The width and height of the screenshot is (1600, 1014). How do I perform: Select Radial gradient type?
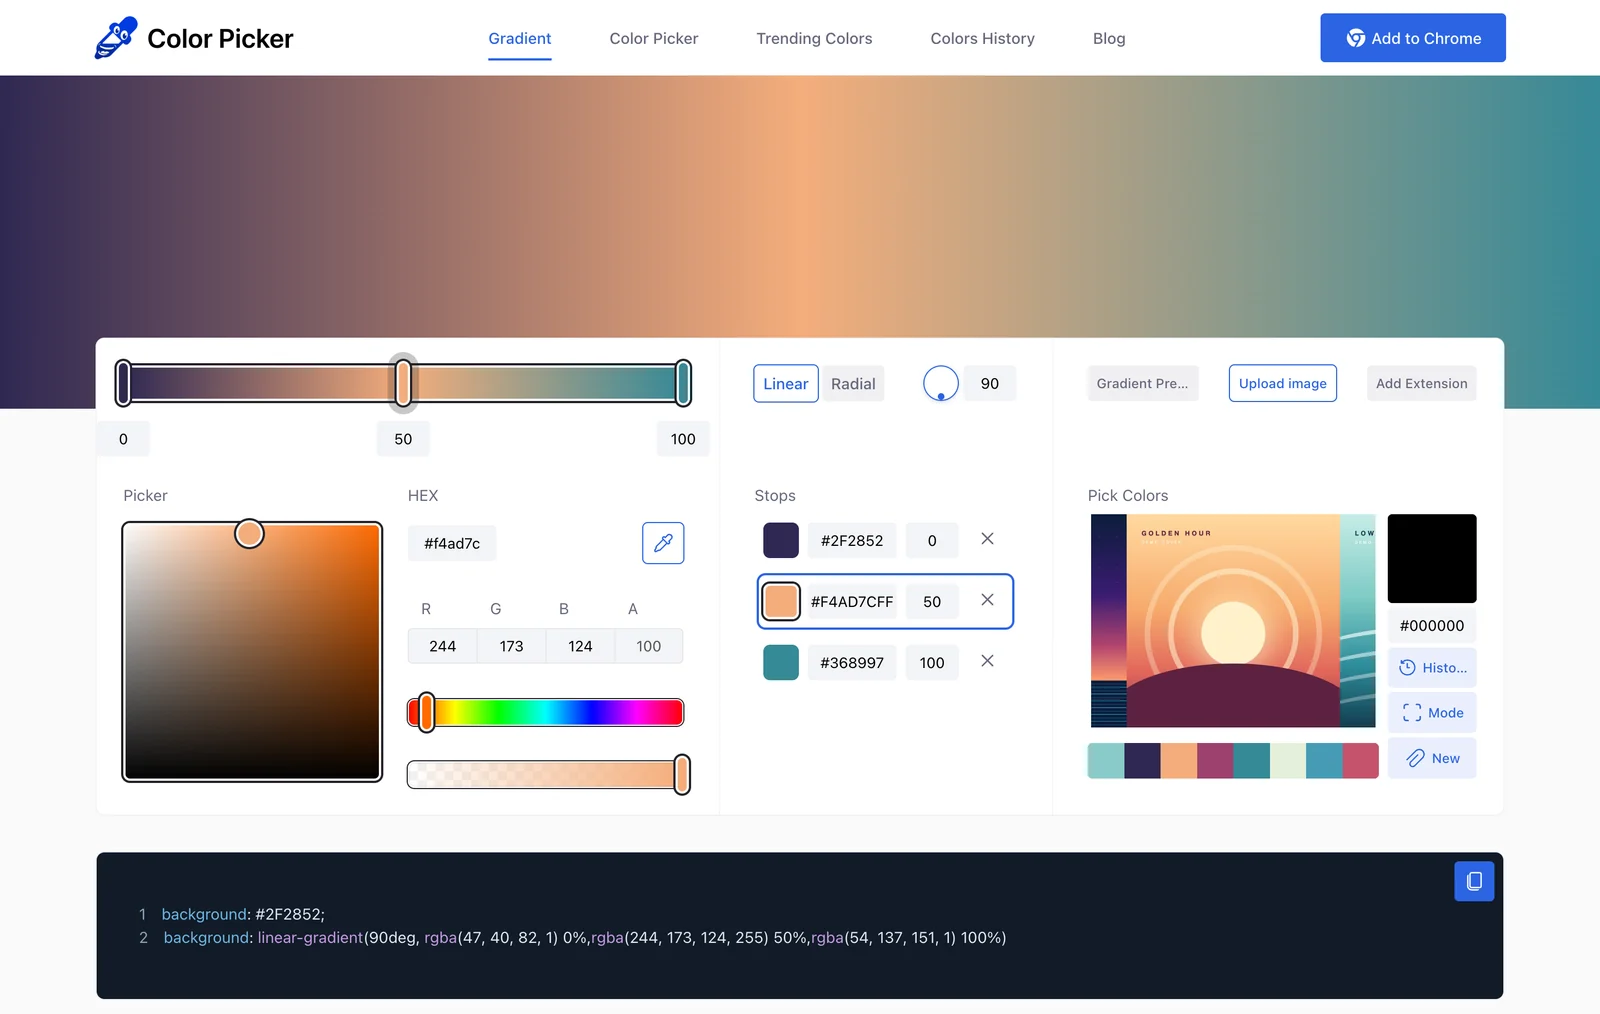click(x=853, y=384)
